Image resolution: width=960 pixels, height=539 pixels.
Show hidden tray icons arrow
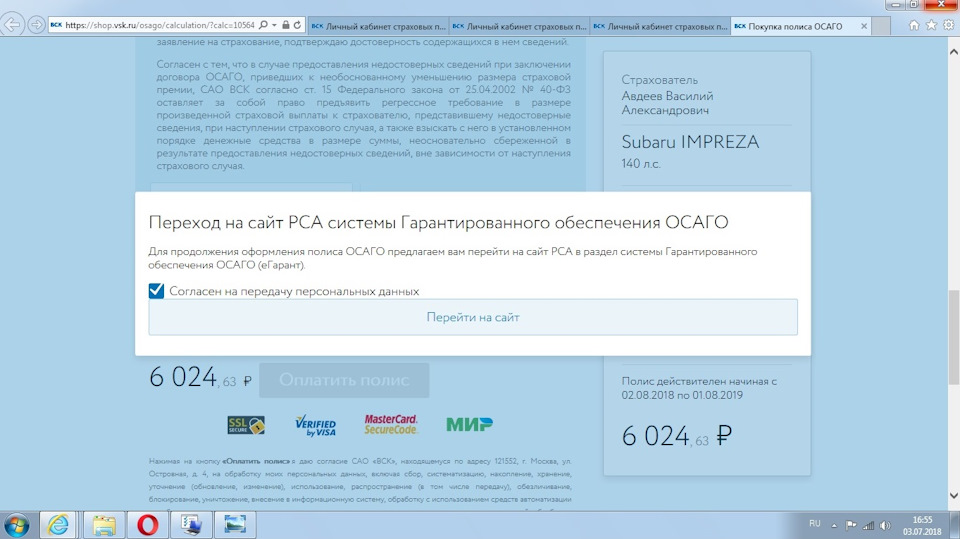834,526
